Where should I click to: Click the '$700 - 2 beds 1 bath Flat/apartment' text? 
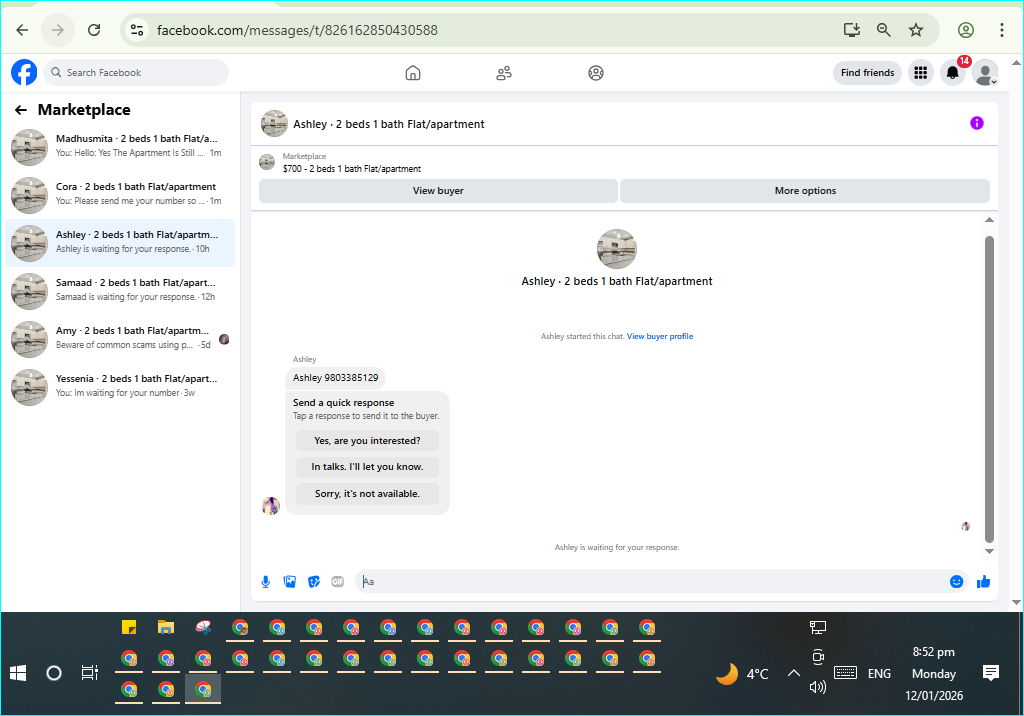[352, 169]
